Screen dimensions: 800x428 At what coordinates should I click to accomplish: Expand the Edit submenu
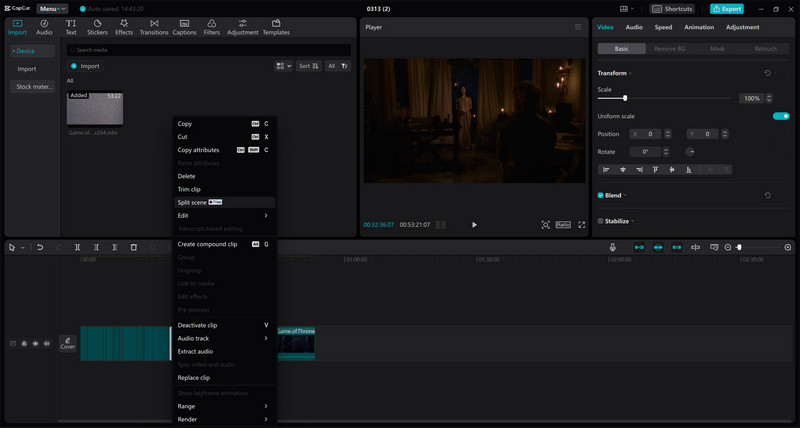point(224,215)
